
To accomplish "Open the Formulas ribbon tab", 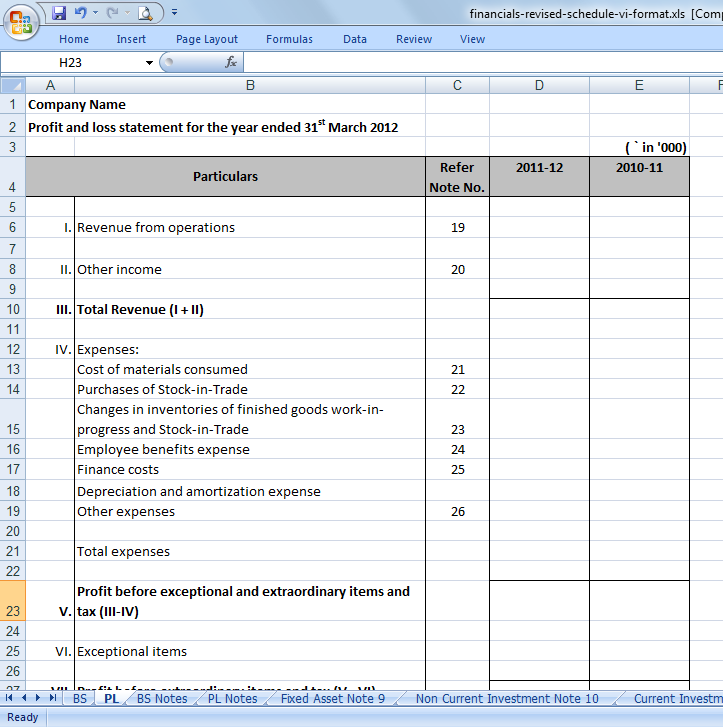I will click(289, 39).
